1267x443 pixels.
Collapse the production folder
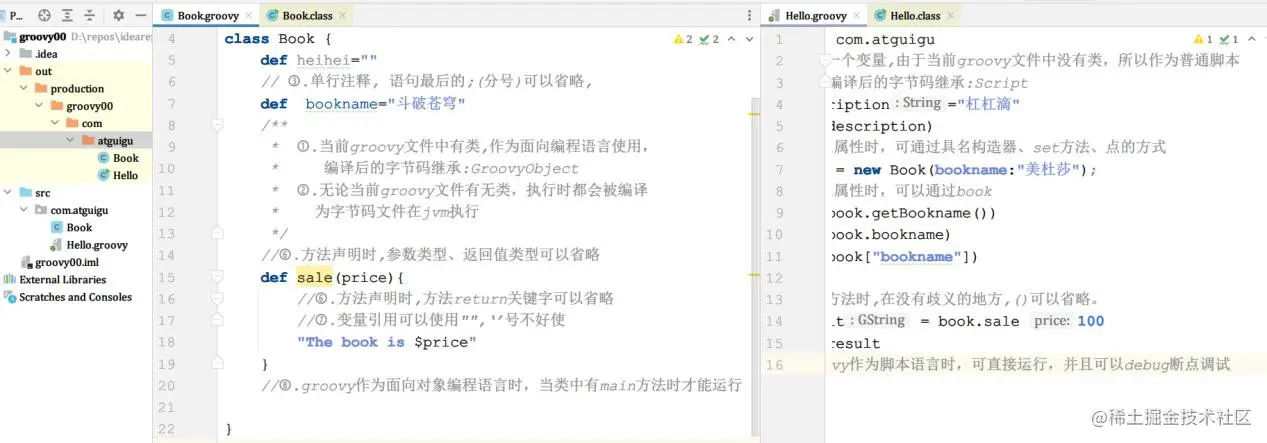(24, 88)
